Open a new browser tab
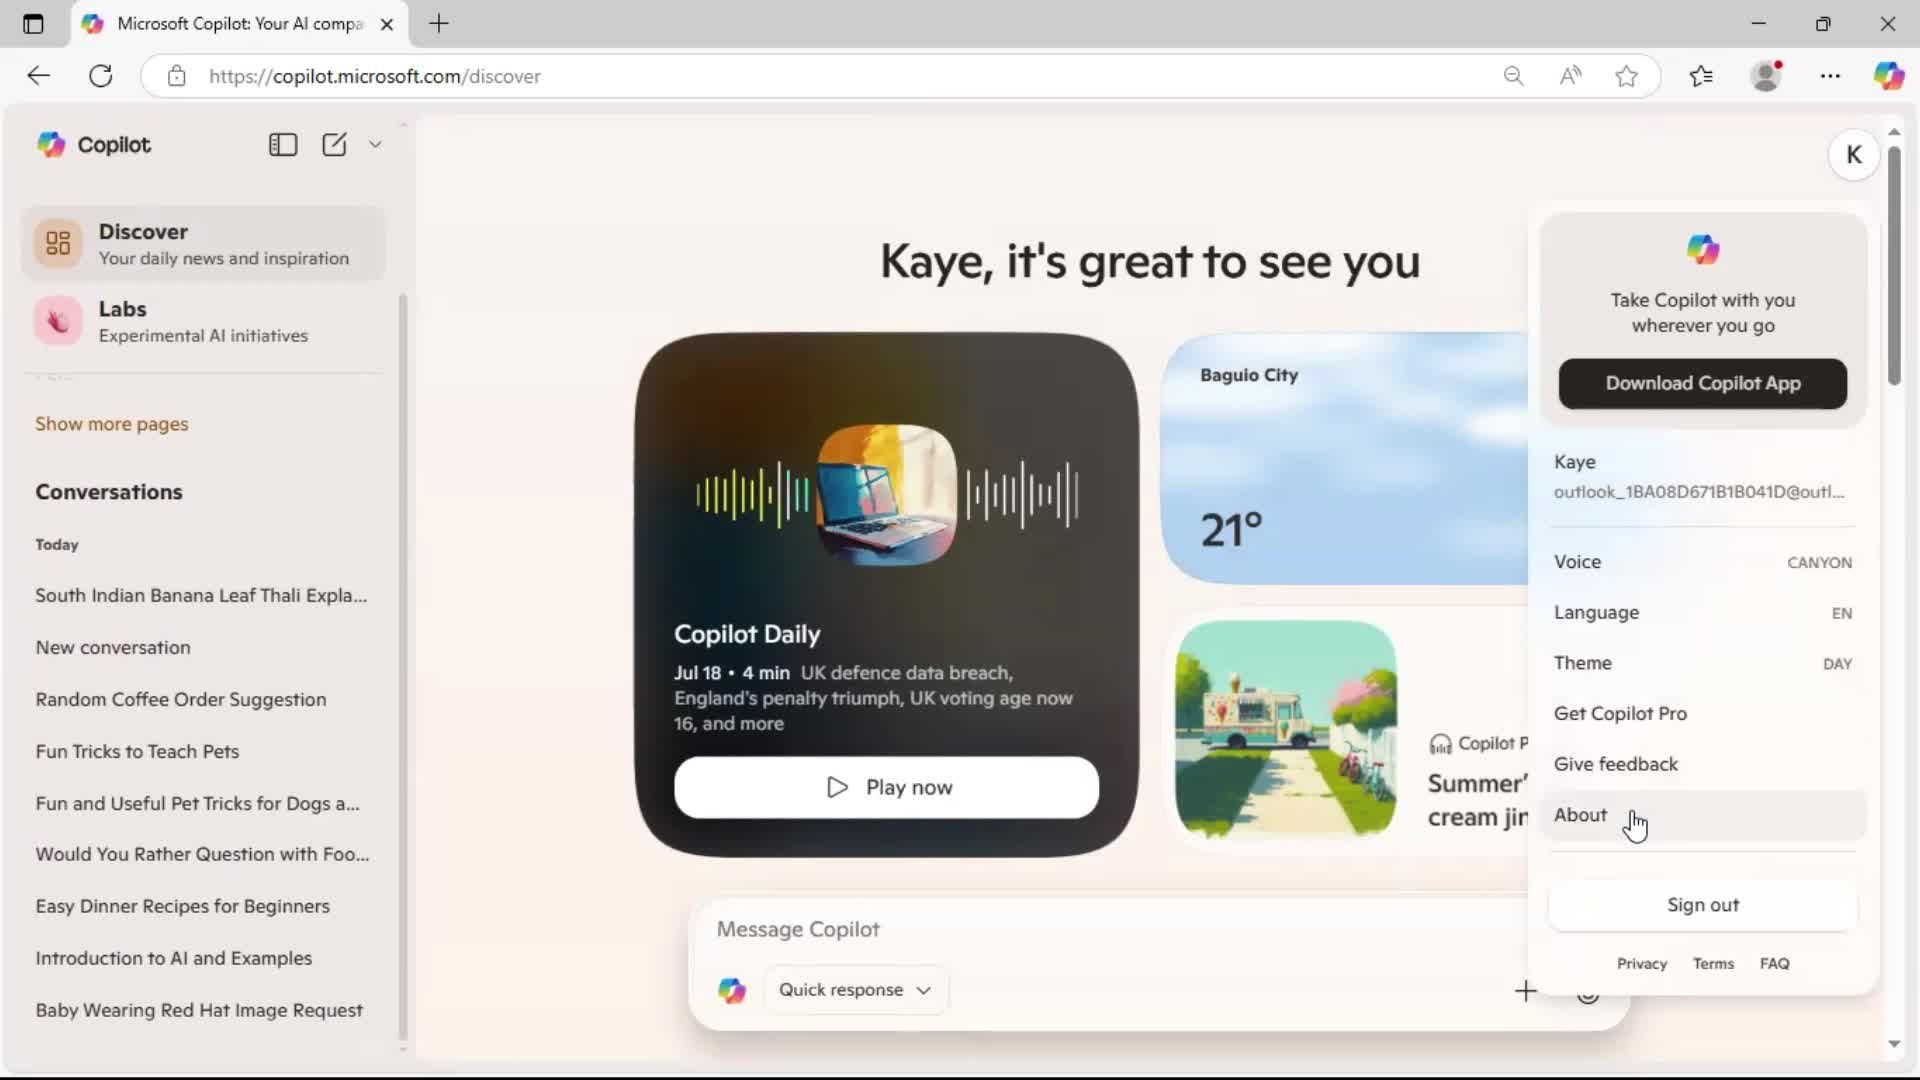Screen dimensions: 1920x1080 click(439, 24)
